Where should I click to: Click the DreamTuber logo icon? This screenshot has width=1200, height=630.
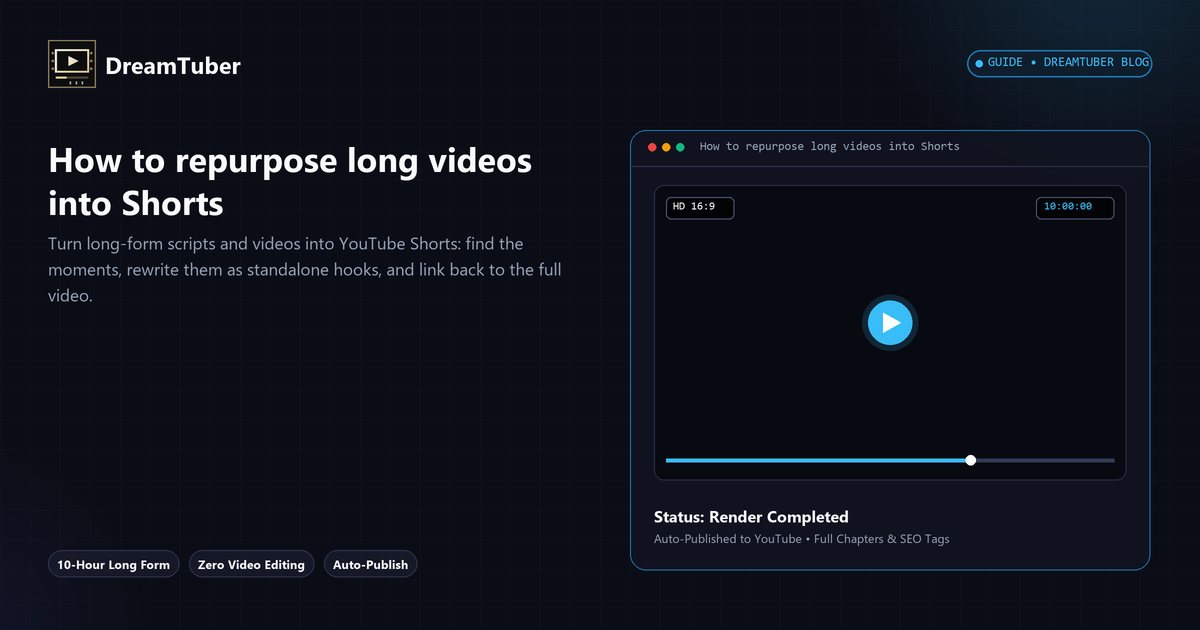click(x=72, y=64)
